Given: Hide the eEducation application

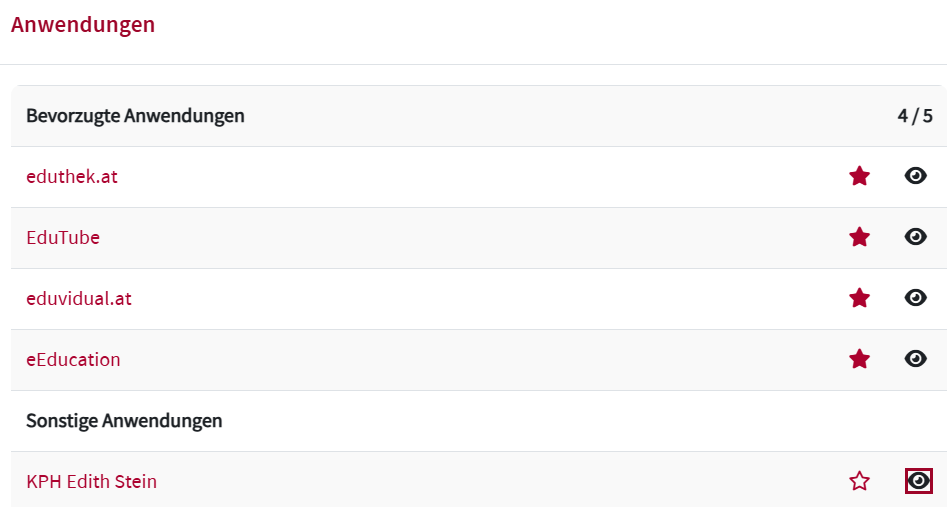Looking at the screenshot, I should 916,360.
